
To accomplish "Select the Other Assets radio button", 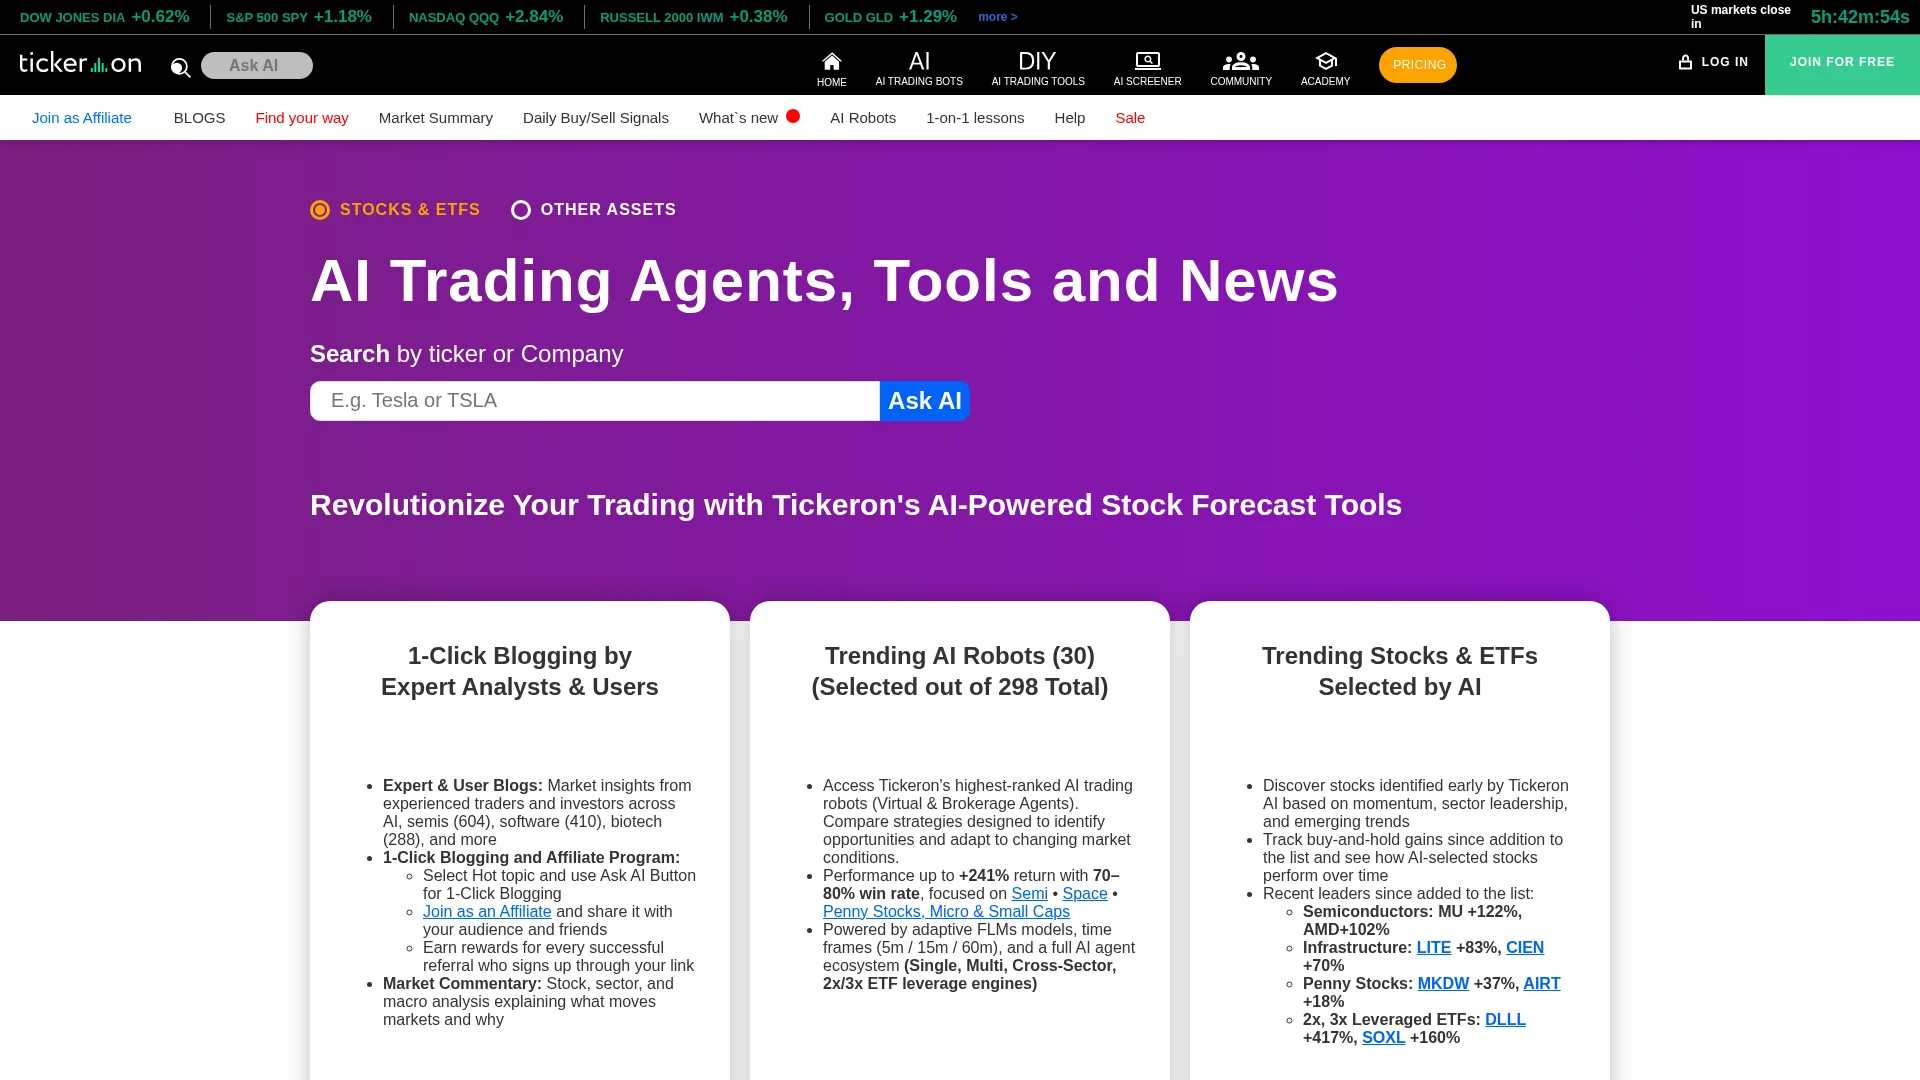I will point(521,210).
